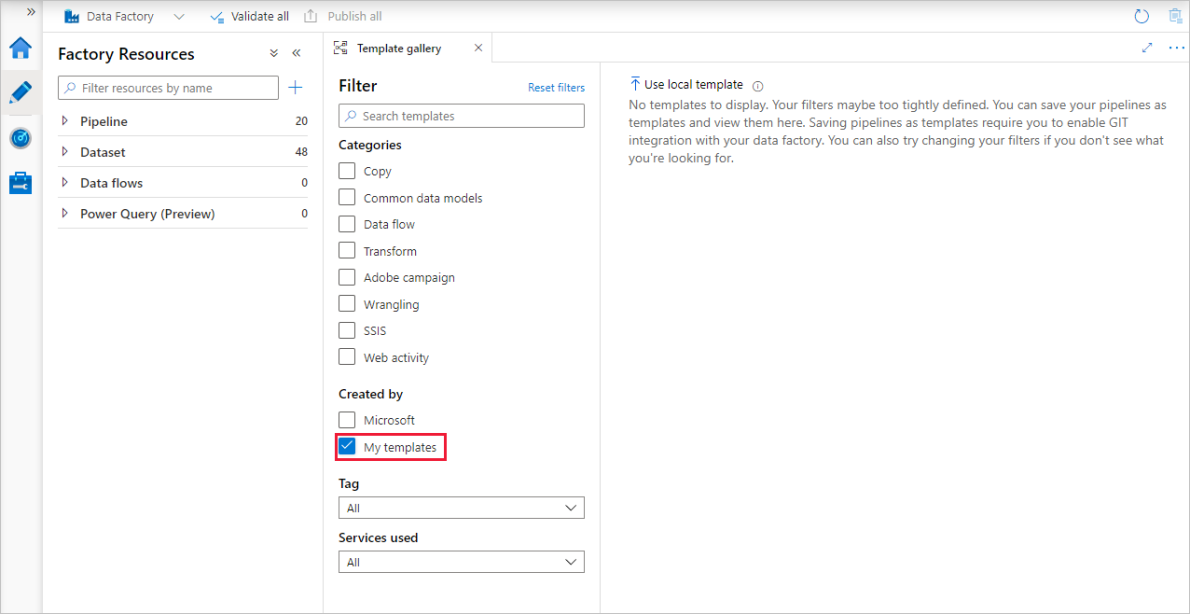Enable the Copy category filter
1190x614 pixels.
(347, 170)
